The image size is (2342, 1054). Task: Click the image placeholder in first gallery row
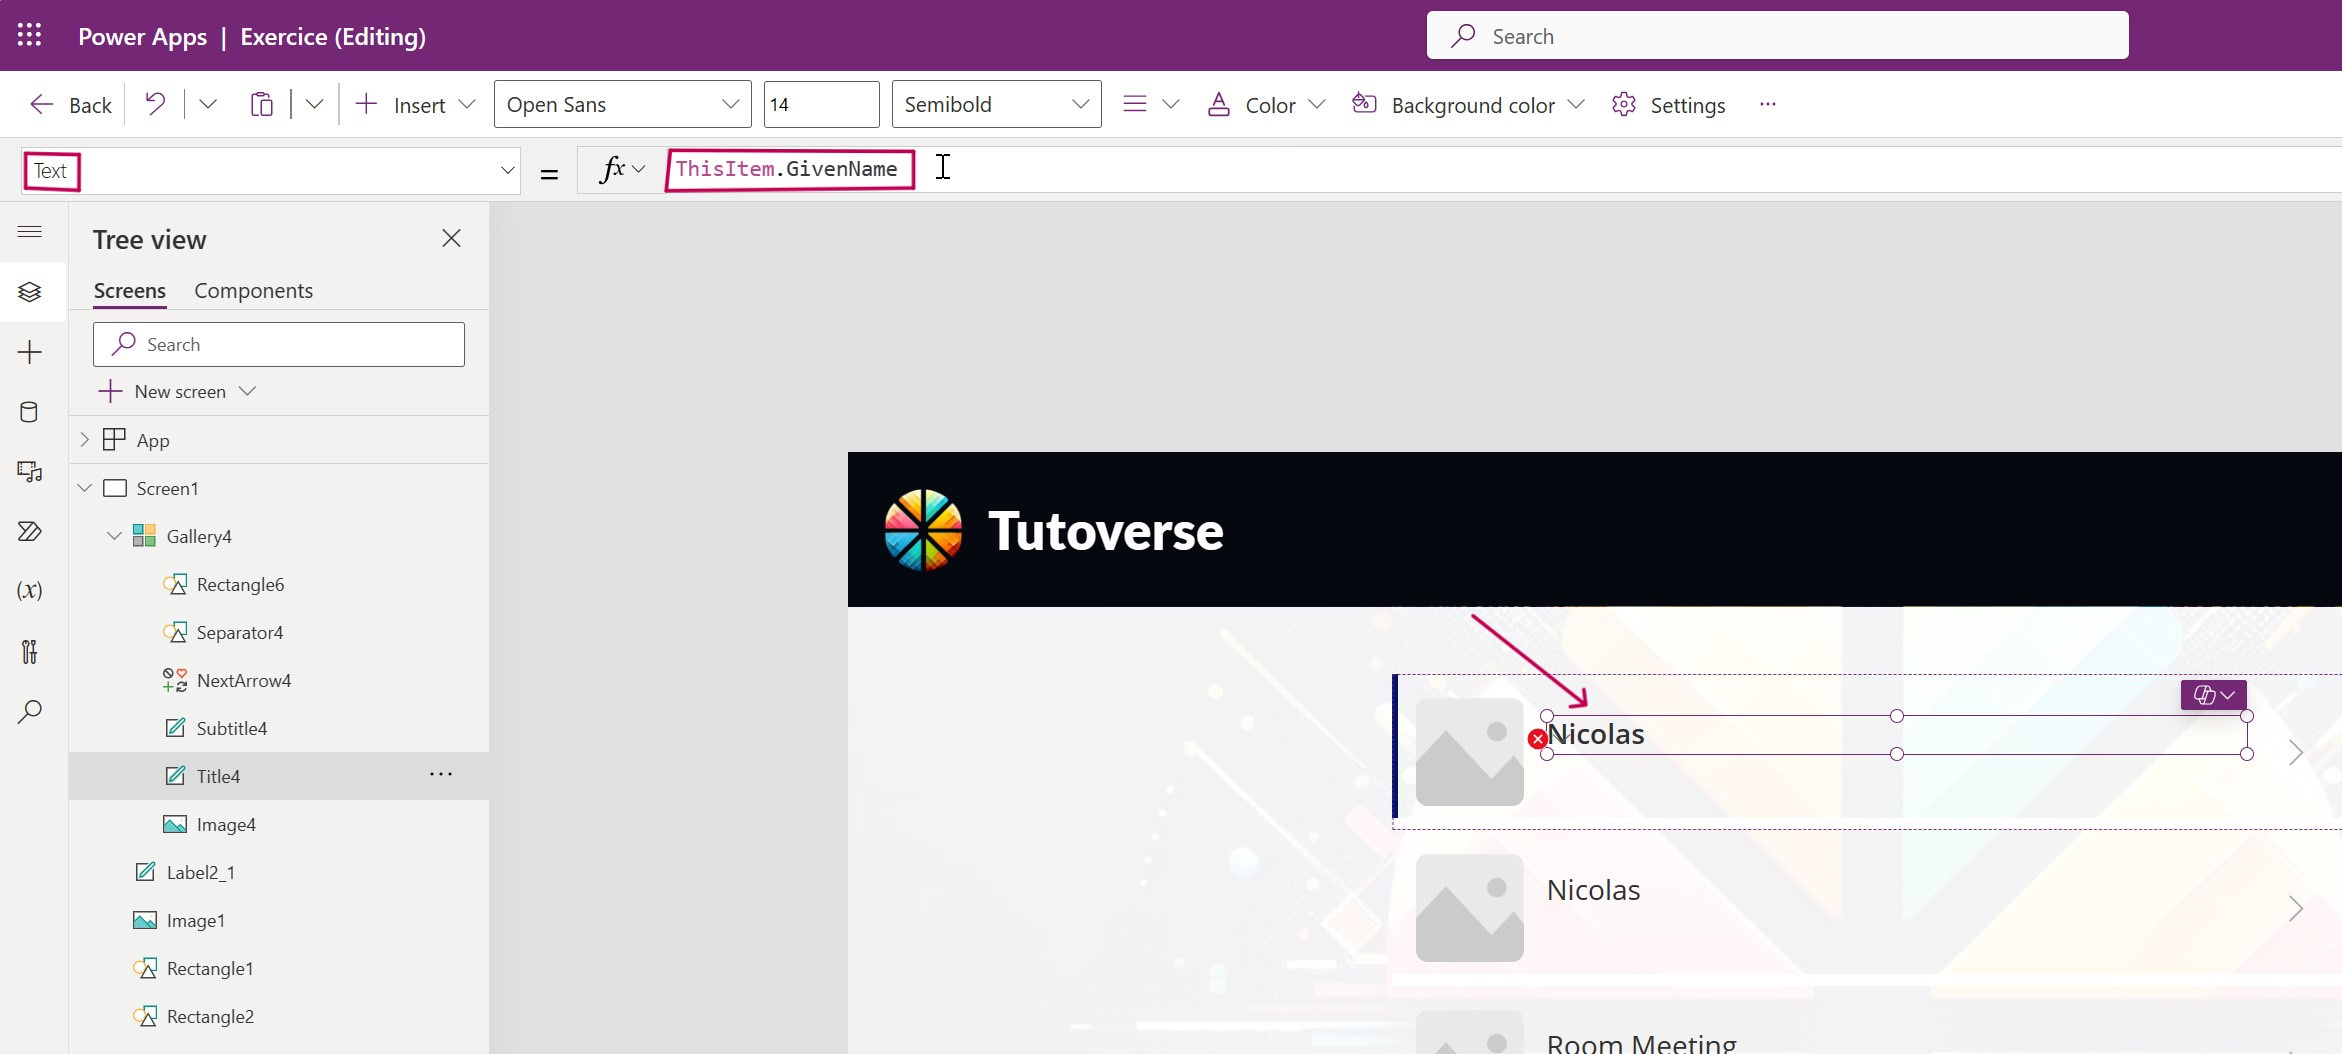(1469, 752)
